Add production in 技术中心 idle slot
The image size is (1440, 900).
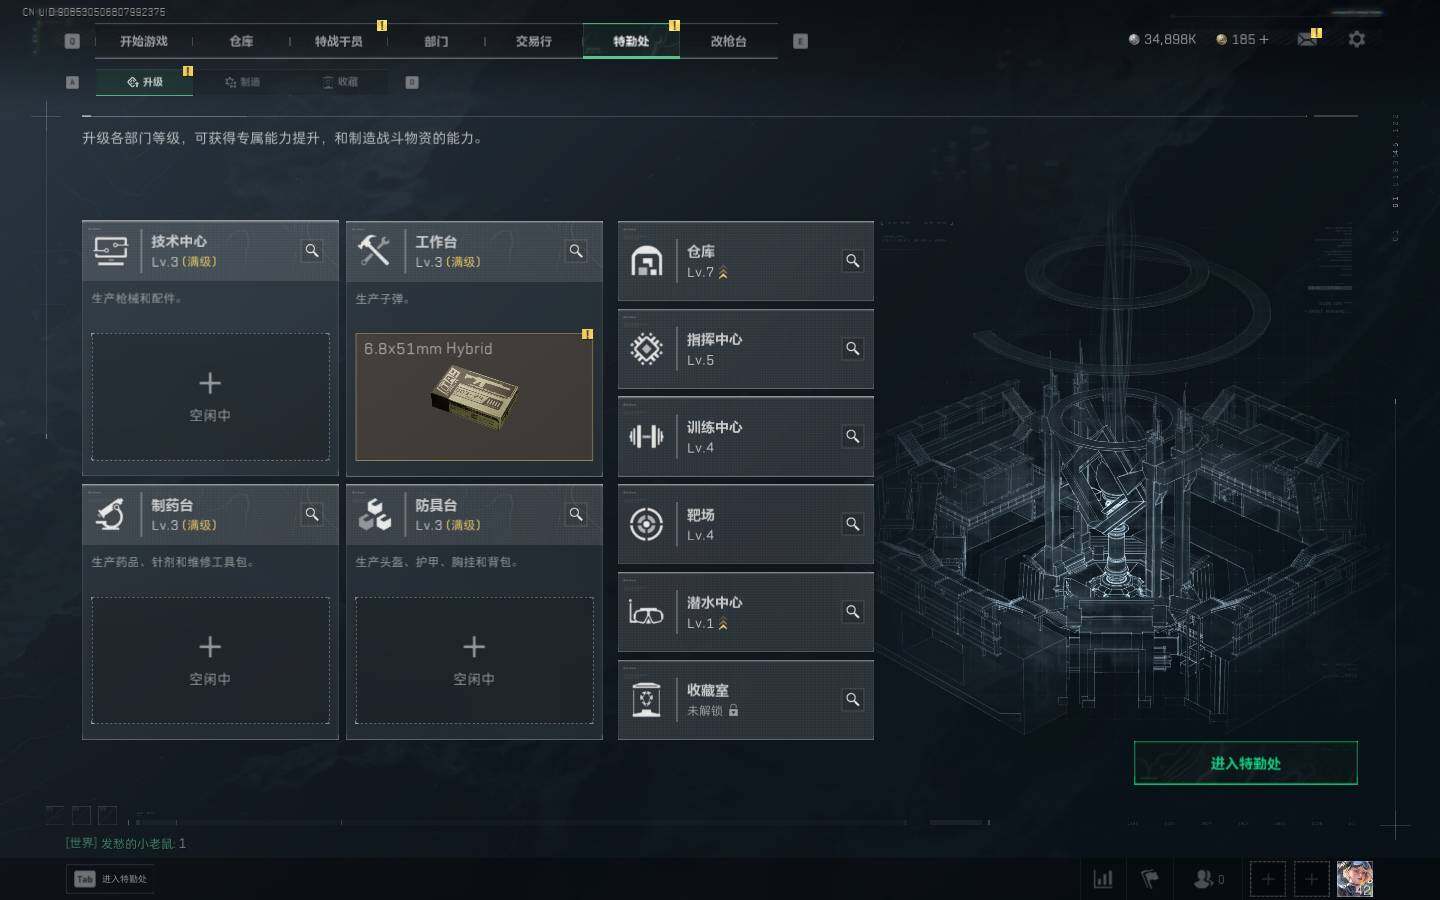point(210,397)
